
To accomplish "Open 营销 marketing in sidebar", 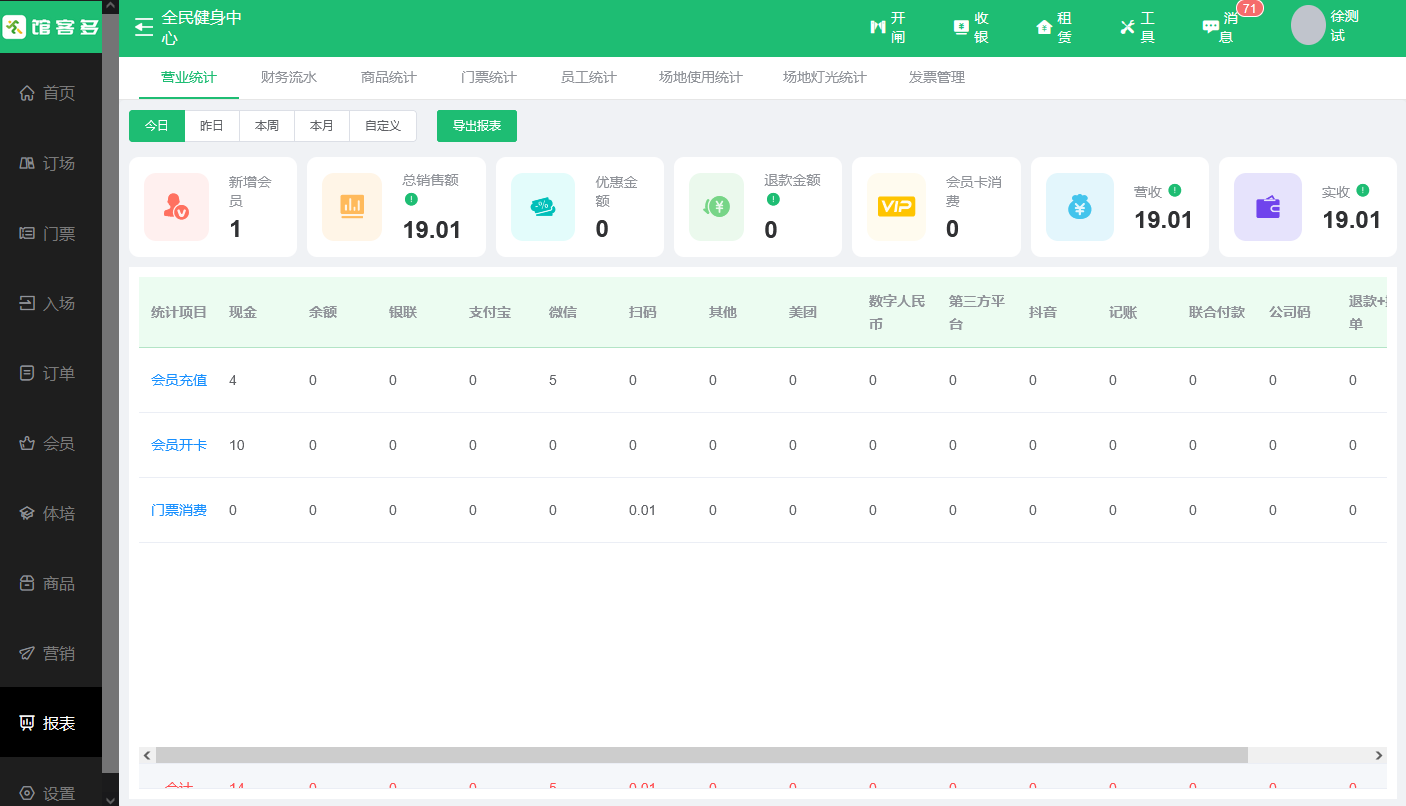I will 51,653.
